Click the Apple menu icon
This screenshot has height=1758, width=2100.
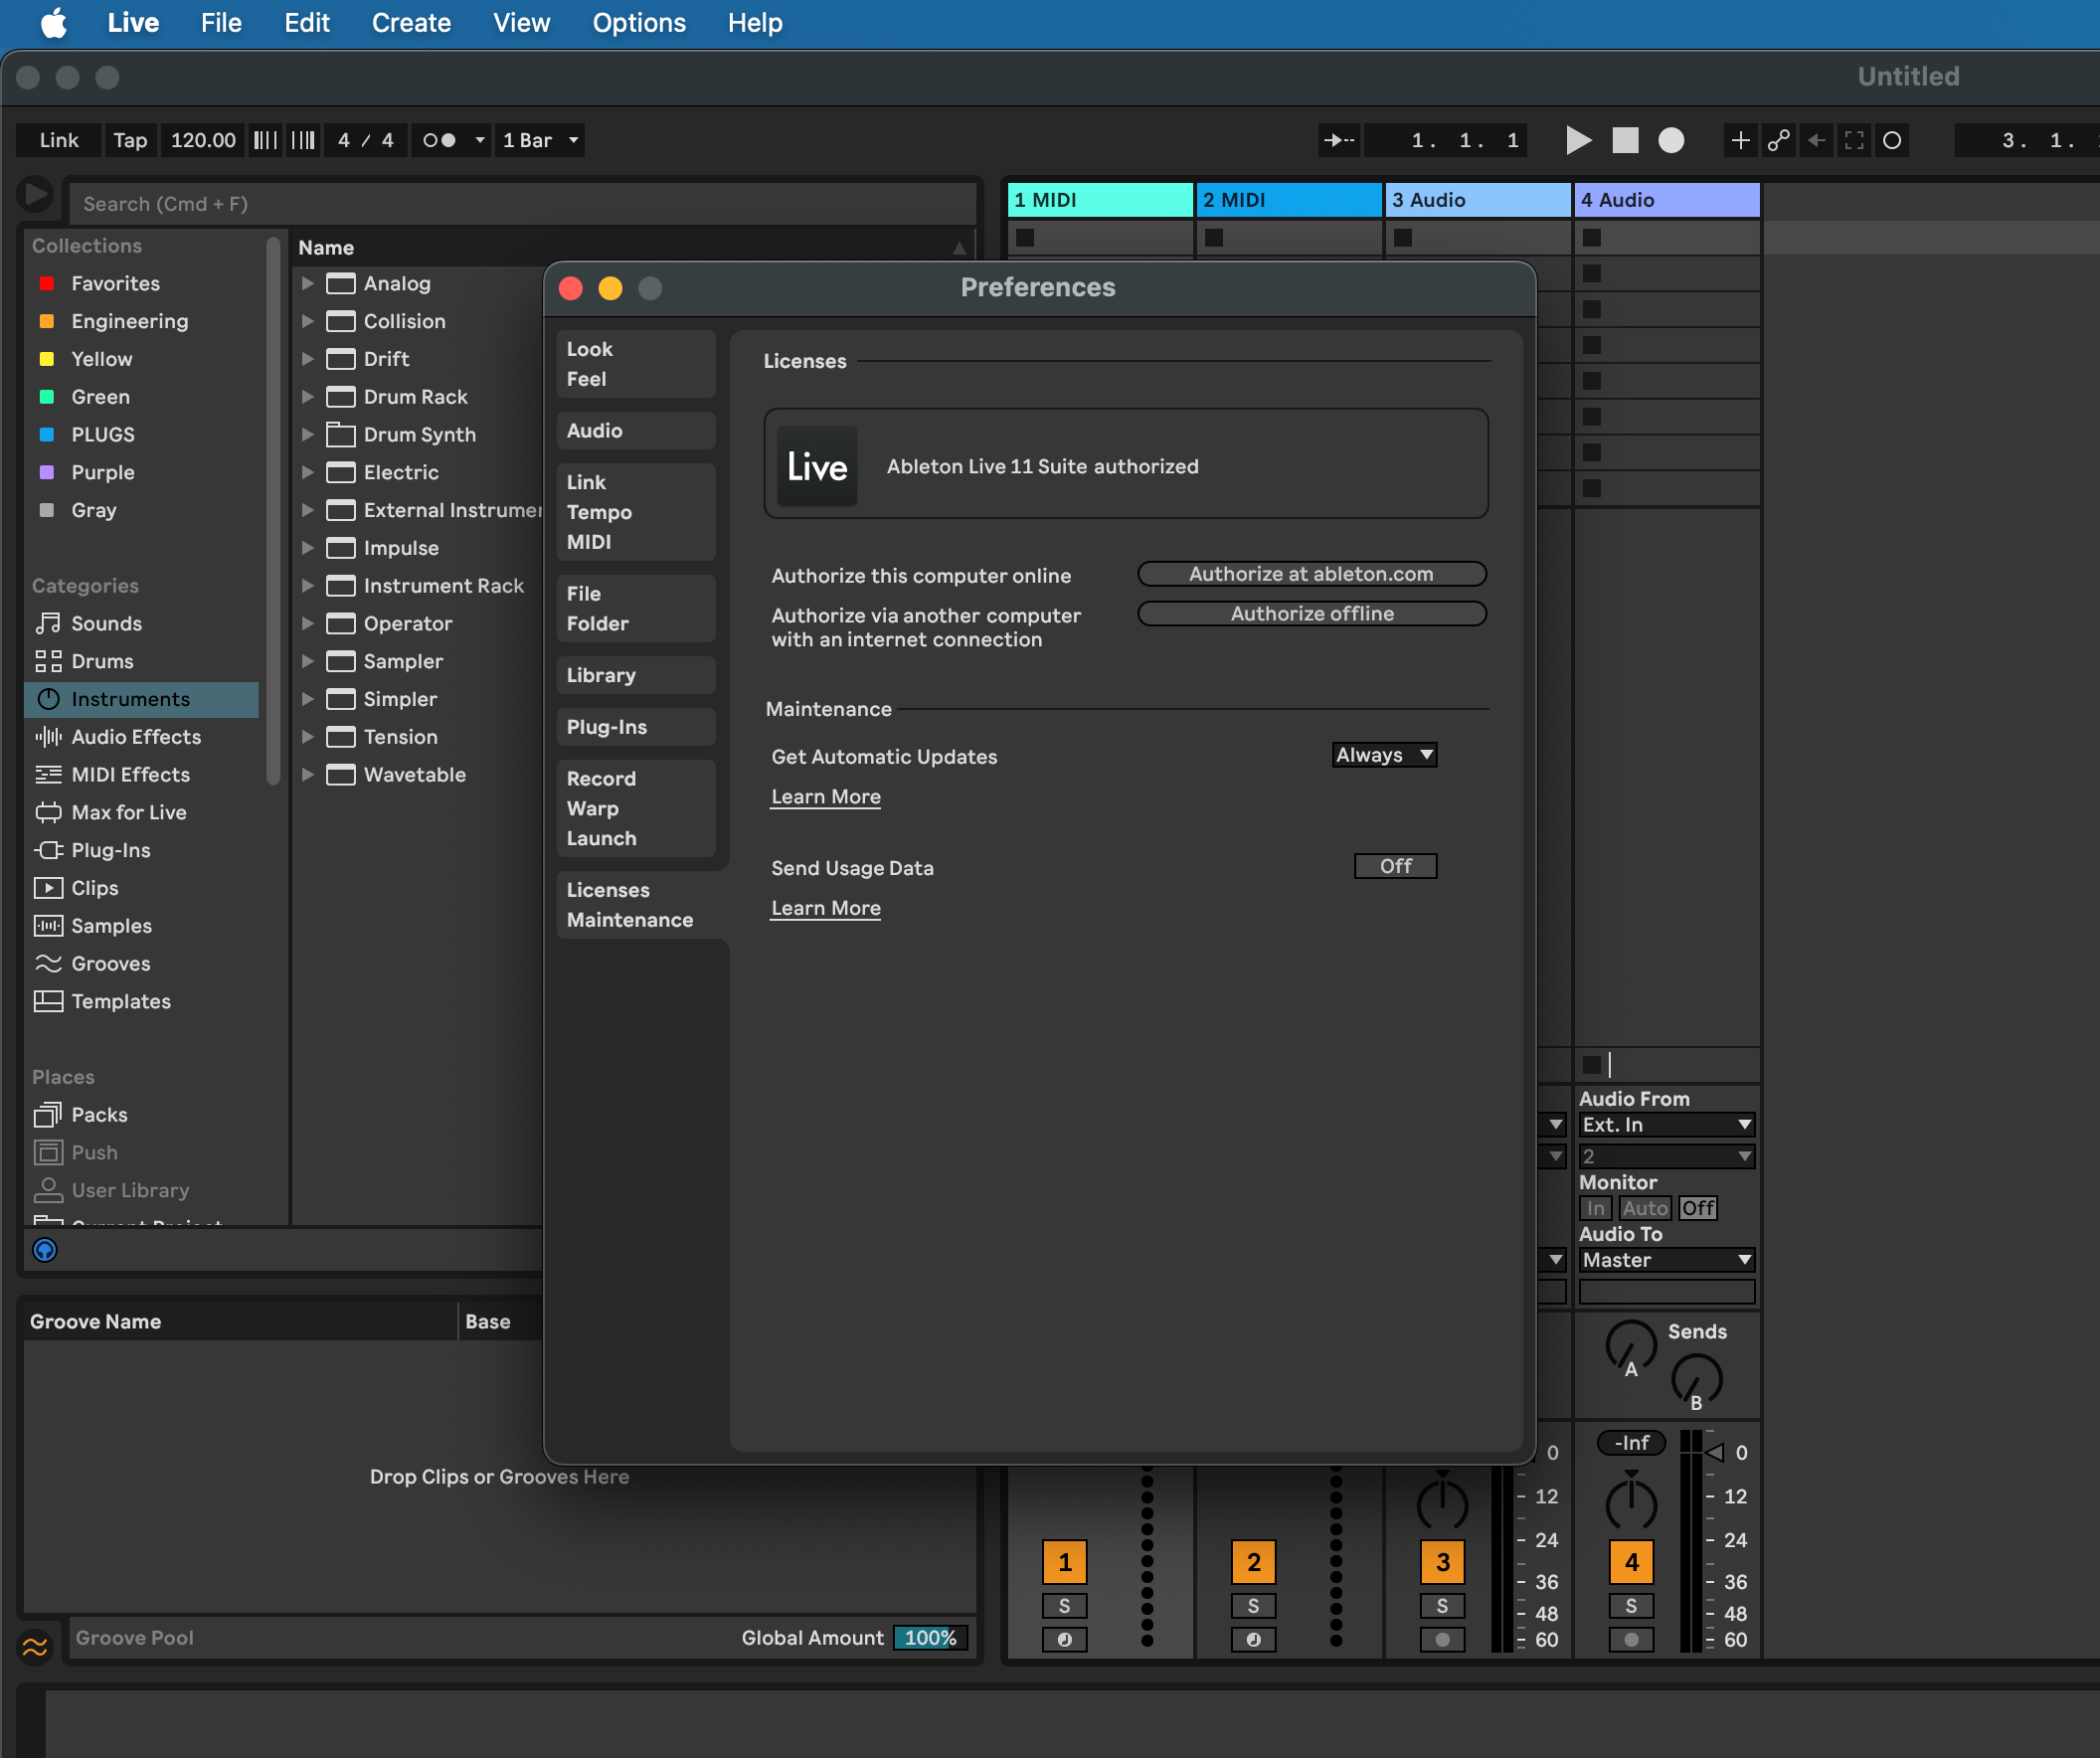pos(54,23)
